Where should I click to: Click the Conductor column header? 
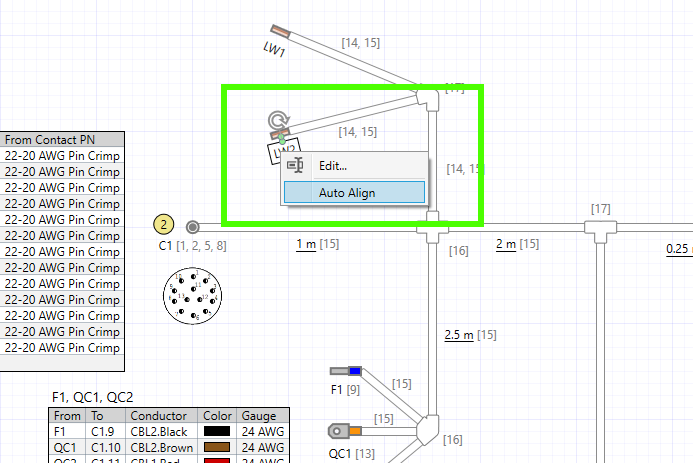161,416
